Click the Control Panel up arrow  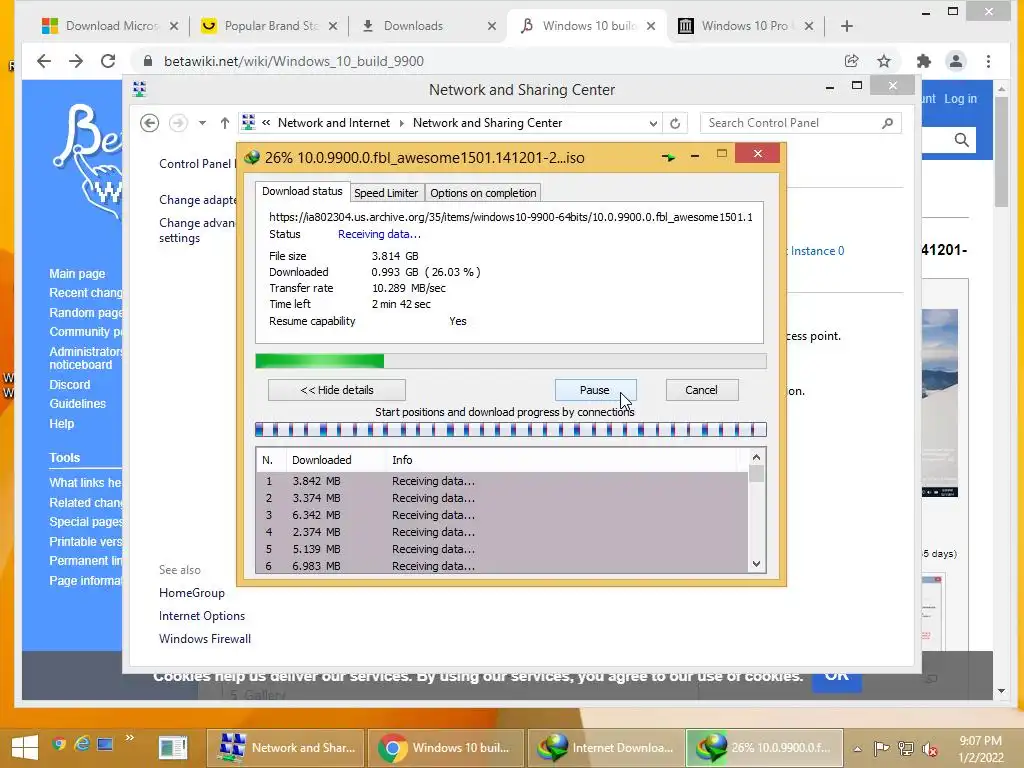pyautogui.click(x=225, y=123)
